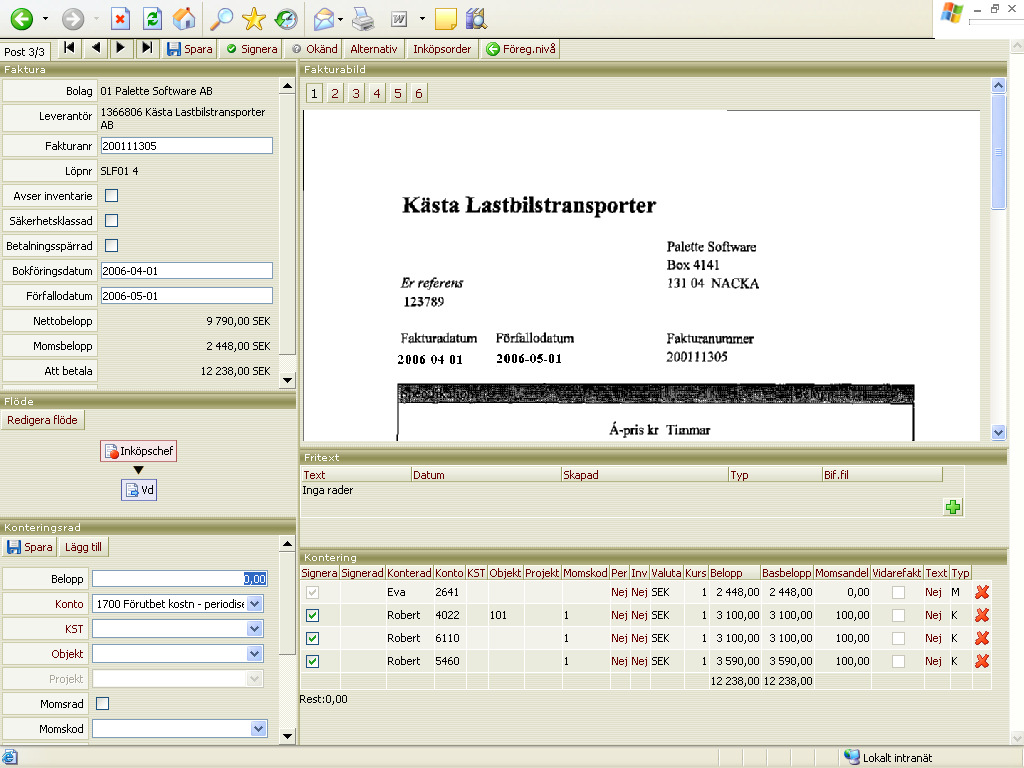Click the Internet Explorer status bar icon
The width and height of the screenshot is (1024, 768).
point(10,757)
